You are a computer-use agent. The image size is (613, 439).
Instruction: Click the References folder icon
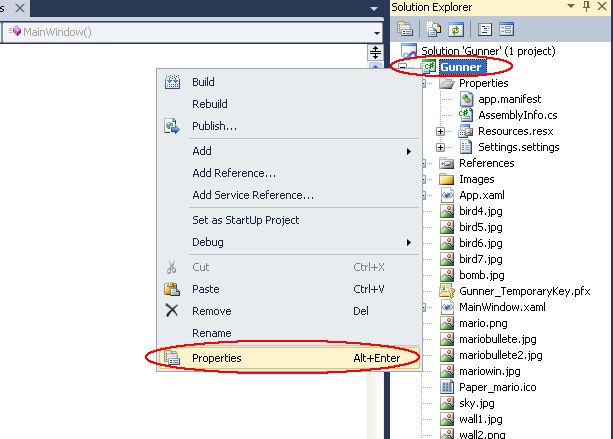[x=446, y=163]
